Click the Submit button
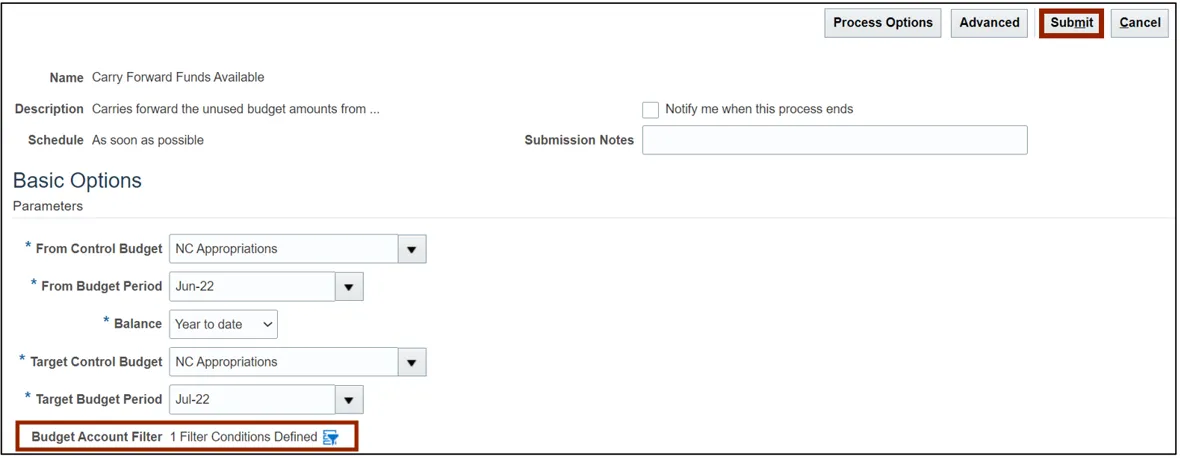Image resolution: width=1180 pixels, height=458 pixels. point(1071,23)
